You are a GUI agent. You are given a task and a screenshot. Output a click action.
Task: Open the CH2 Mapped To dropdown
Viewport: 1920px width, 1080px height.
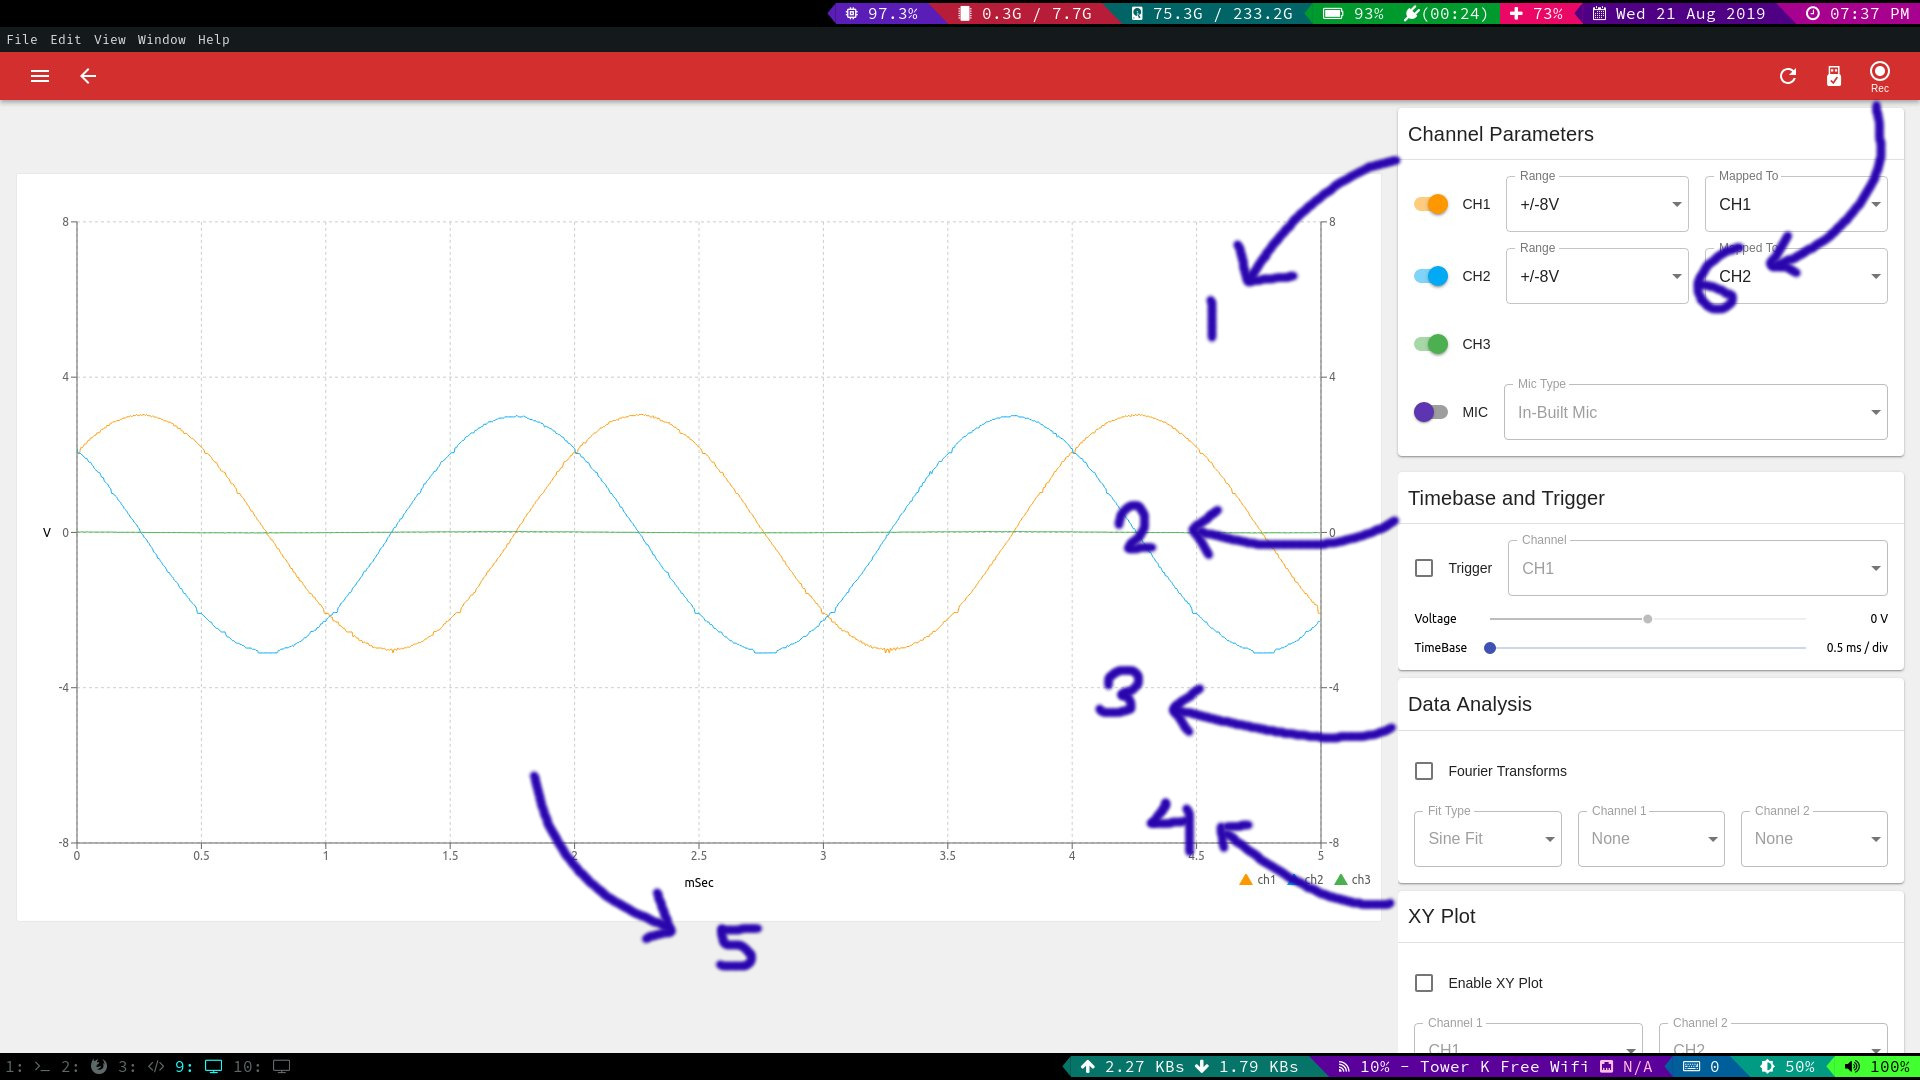pos(1796,276)
